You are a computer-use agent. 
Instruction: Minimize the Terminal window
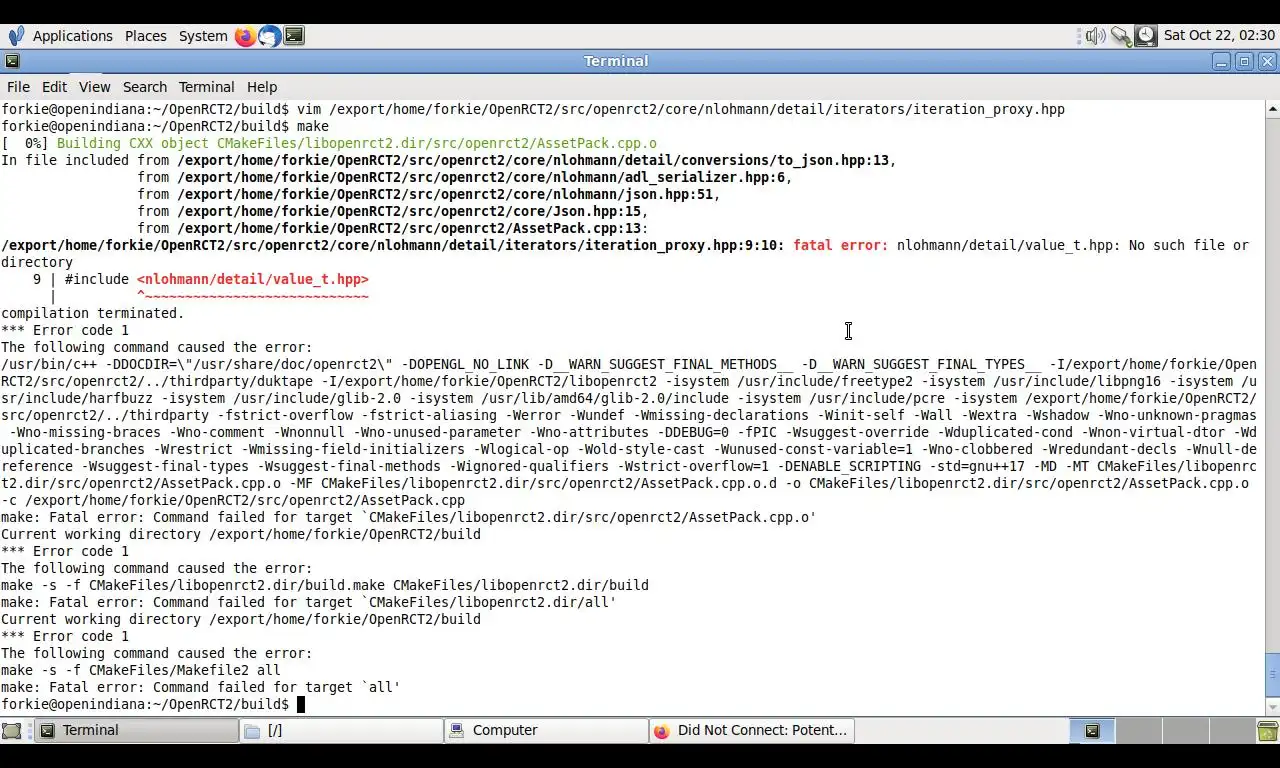tap(1221, 62)
